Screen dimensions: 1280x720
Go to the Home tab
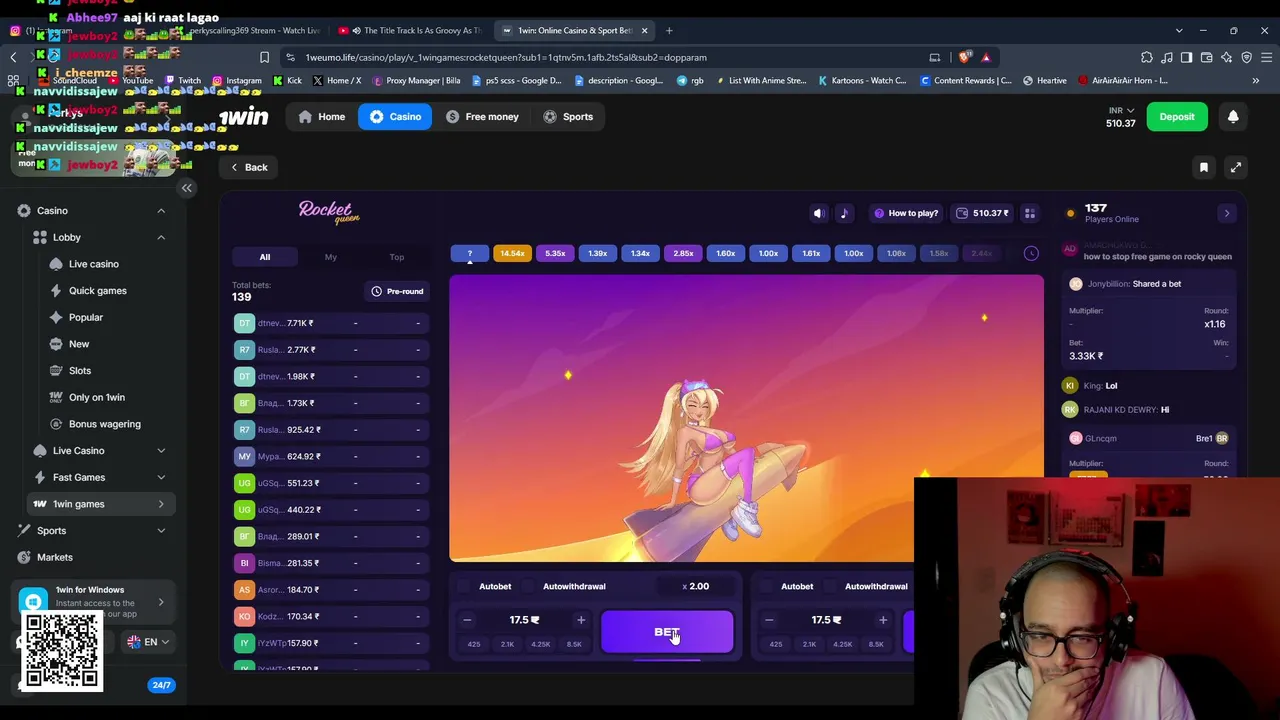[322, 117]
